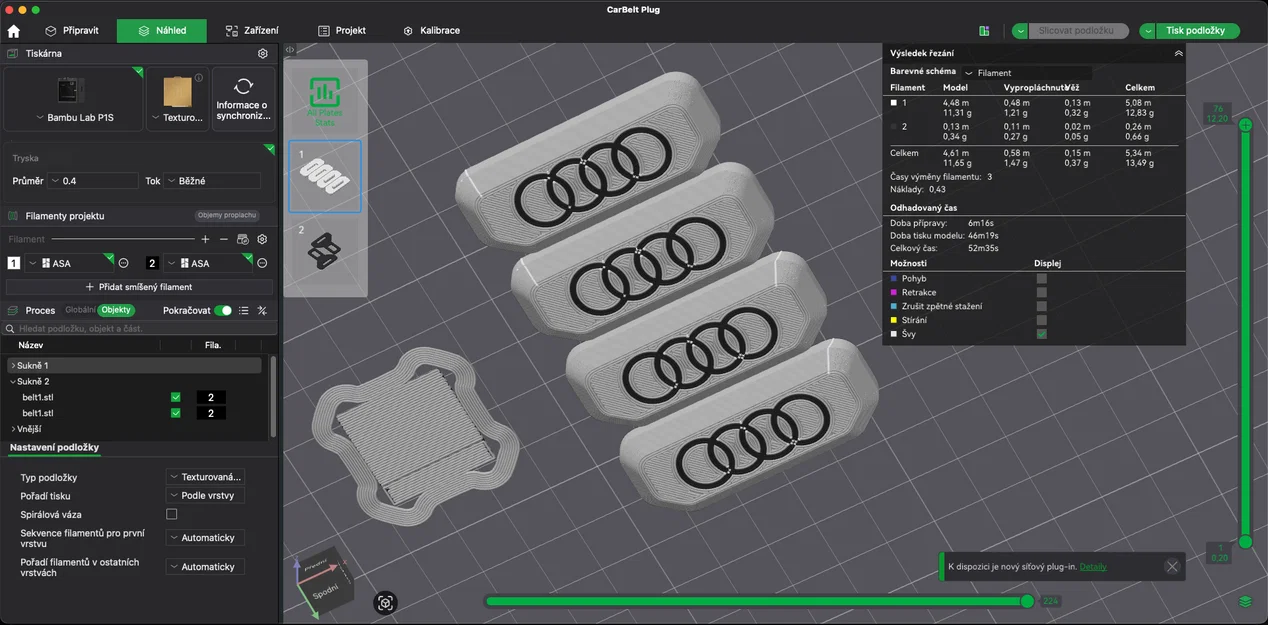The height and width of the screenshot is (625, 1268).
Task: Open the layers icon at bottom right
Action: pyautogui.click(x=1245, y=601)
